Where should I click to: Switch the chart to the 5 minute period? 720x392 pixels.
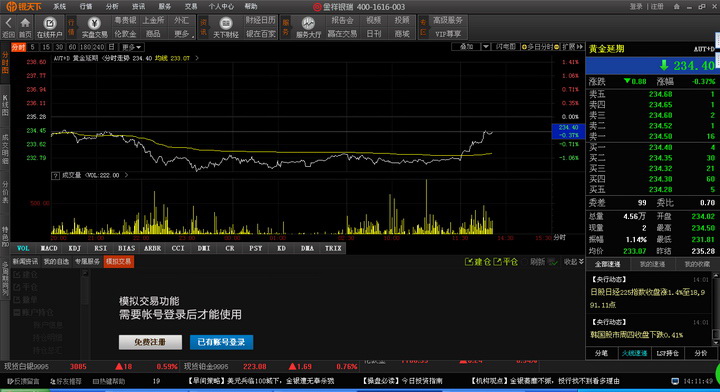click(32, 47)
